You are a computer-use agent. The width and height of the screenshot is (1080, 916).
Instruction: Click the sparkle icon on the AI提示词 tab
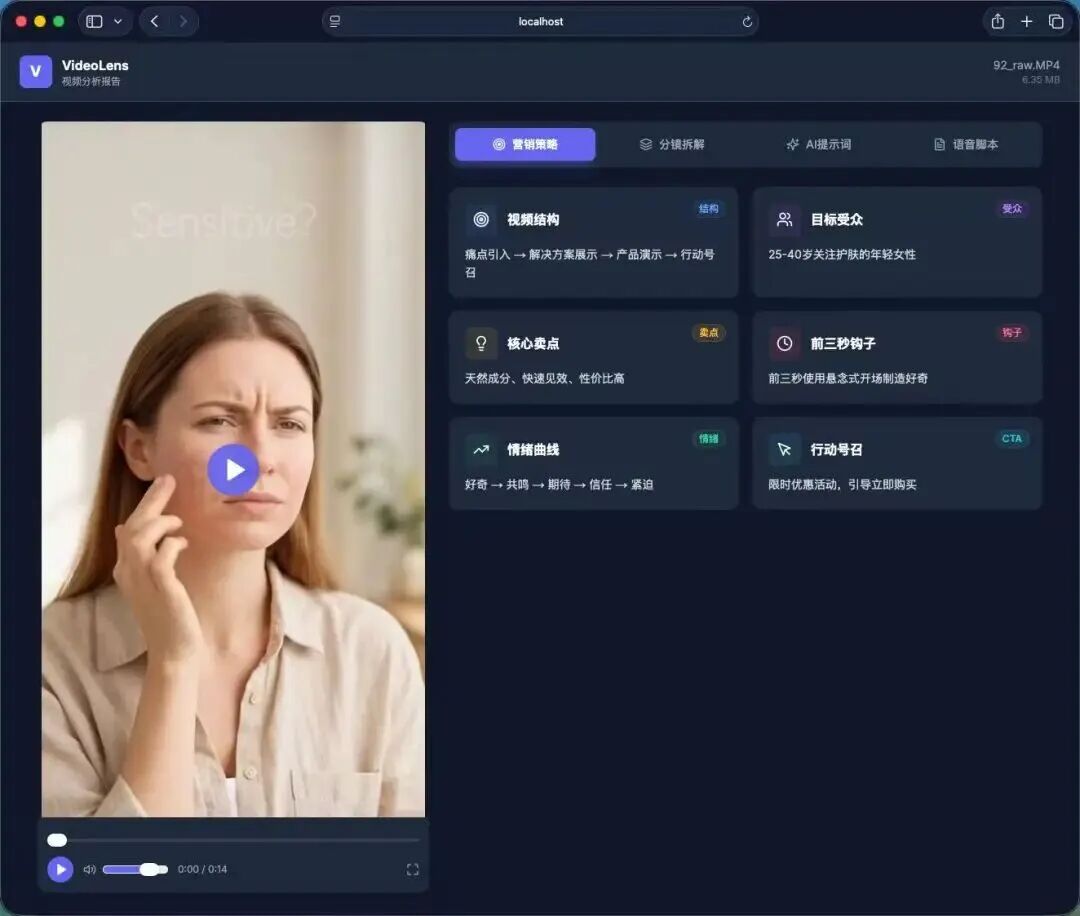coord(793,144)
